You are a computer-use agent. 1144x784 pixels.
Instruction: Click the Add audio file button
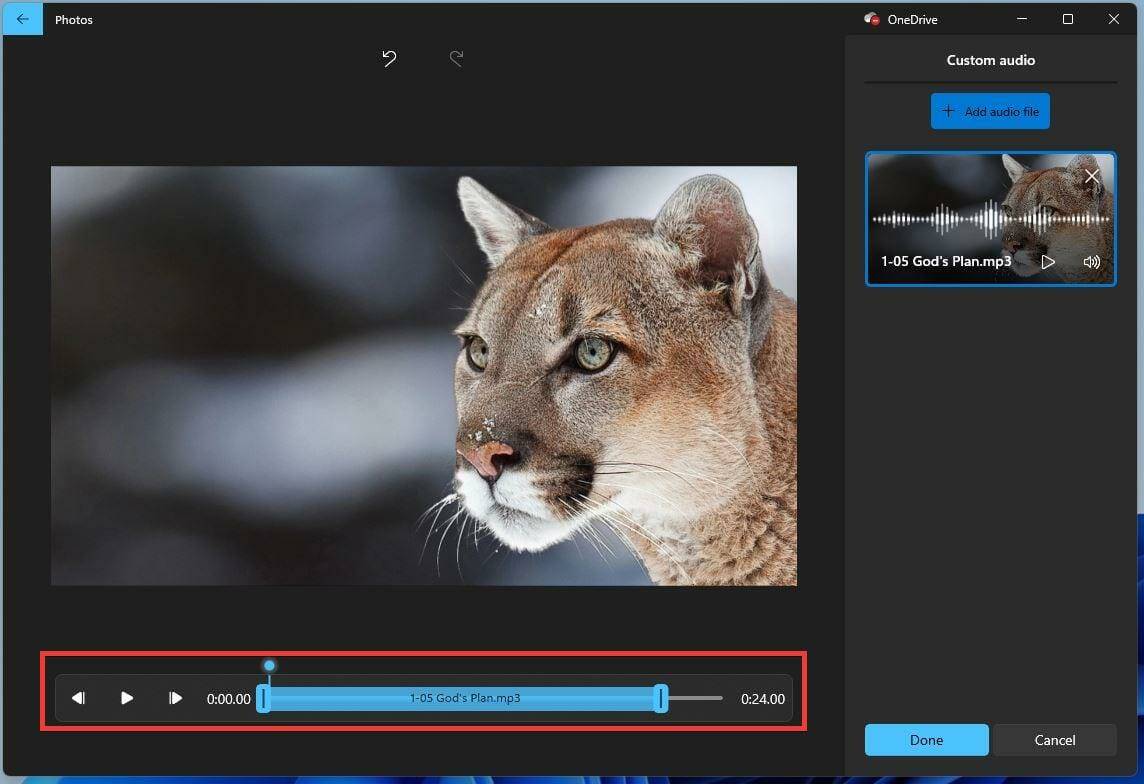coord(990,111)
